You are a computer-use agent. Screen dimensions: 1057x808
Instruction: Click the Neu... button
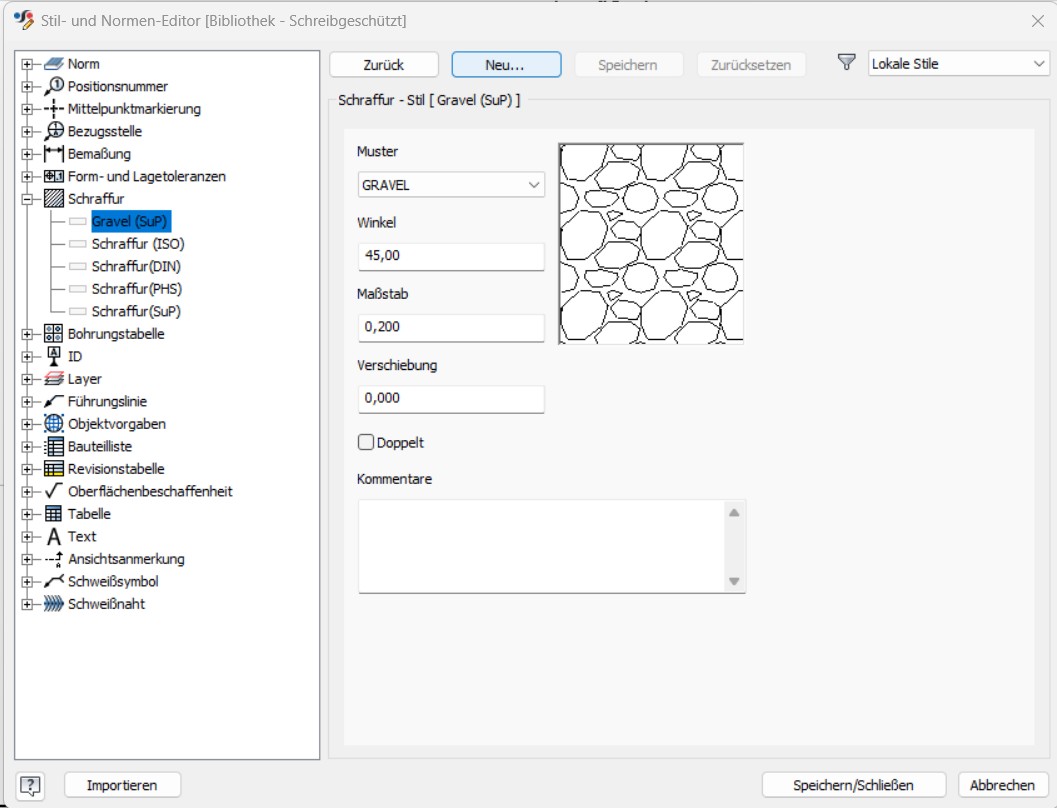click(x=506, y=65)
